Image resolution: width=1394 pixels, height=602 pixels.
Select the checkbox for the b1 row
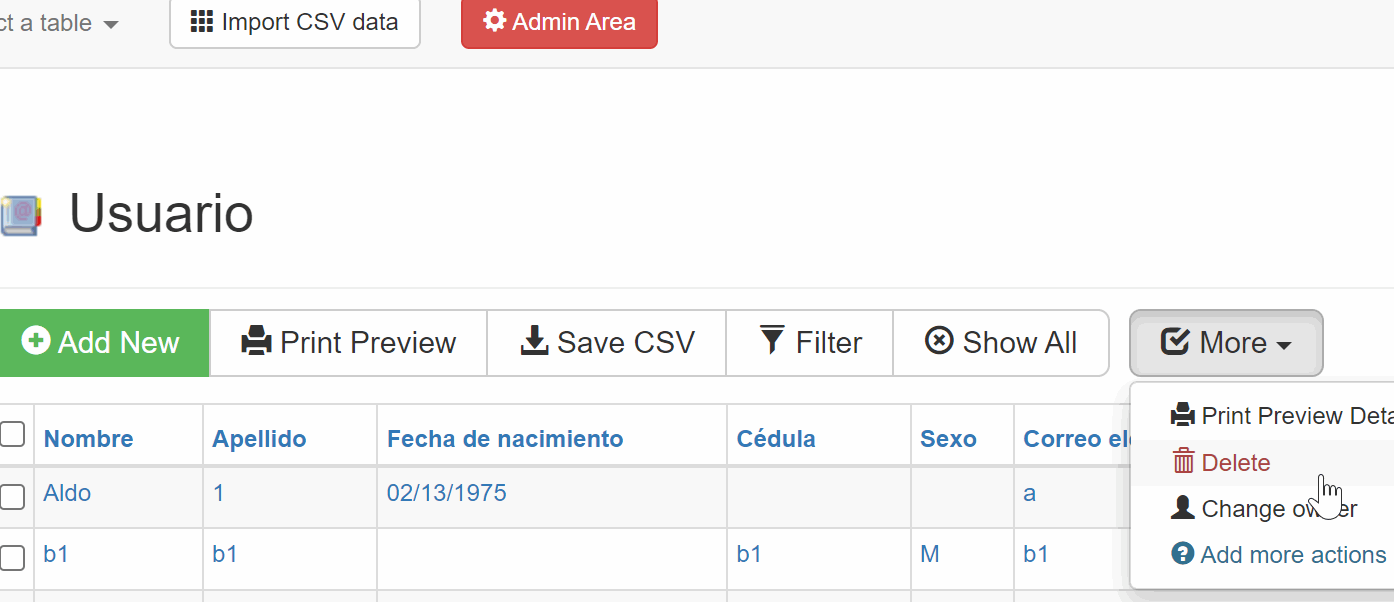[x=12, y=558]
